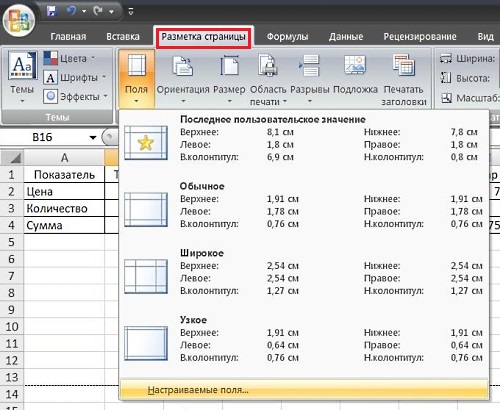Customize the Quick Access Toolbar

tap(131, 12)
